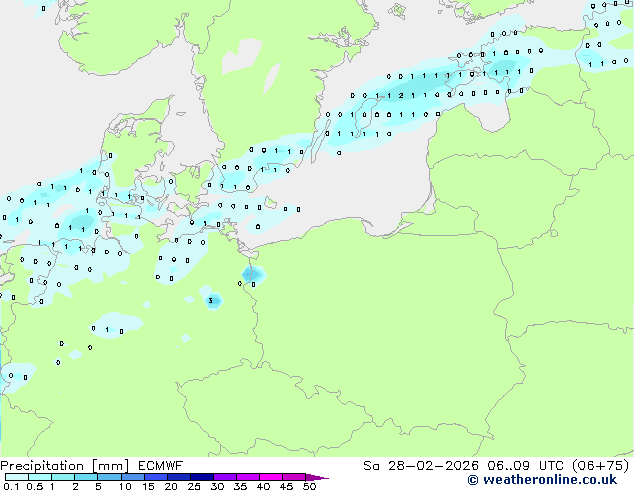This screenshot has width=634, height=490.
Task: Click the 40–45 mm bright magenta legend swatch
Action: tap(271, 477)
